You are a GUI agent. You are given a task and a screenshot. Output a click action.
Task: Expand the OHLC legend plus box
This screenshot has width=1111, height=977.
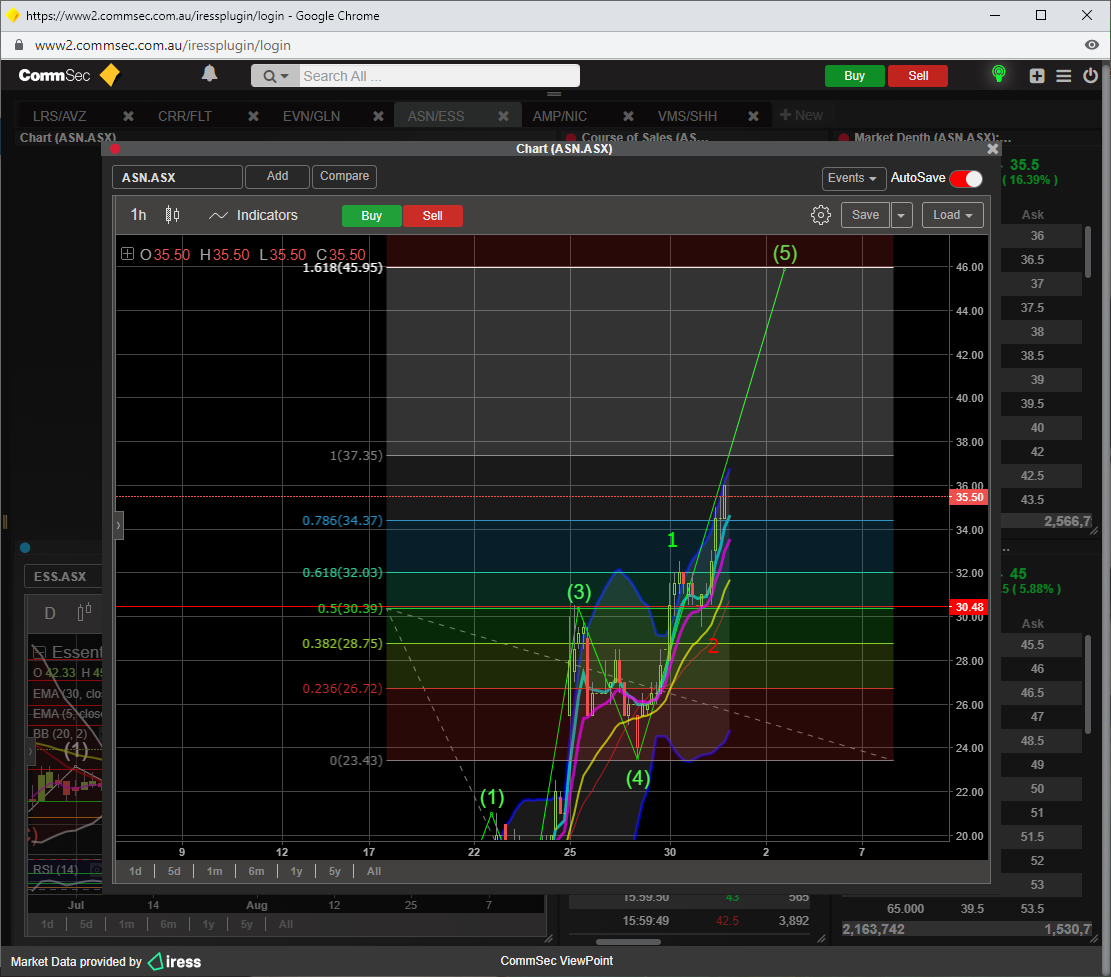point(127,254)
